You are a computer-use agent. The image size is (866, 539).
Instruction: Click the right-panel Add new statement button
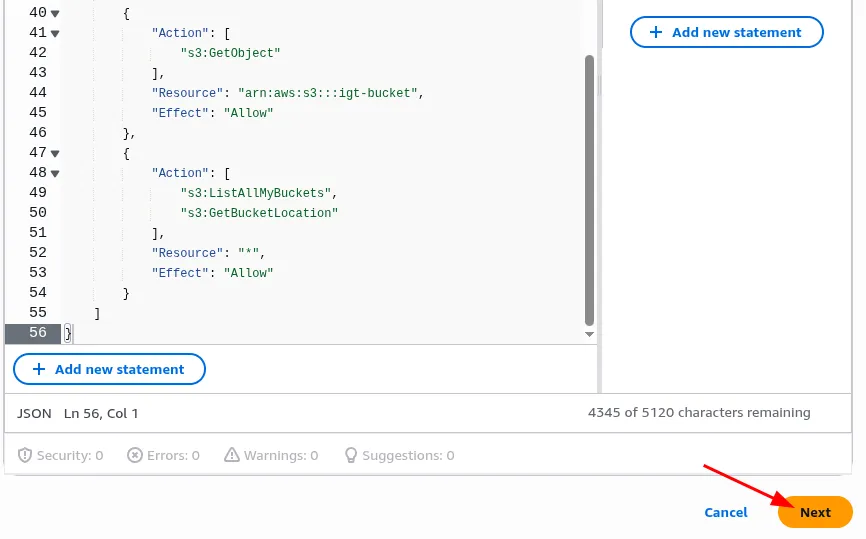726,32
